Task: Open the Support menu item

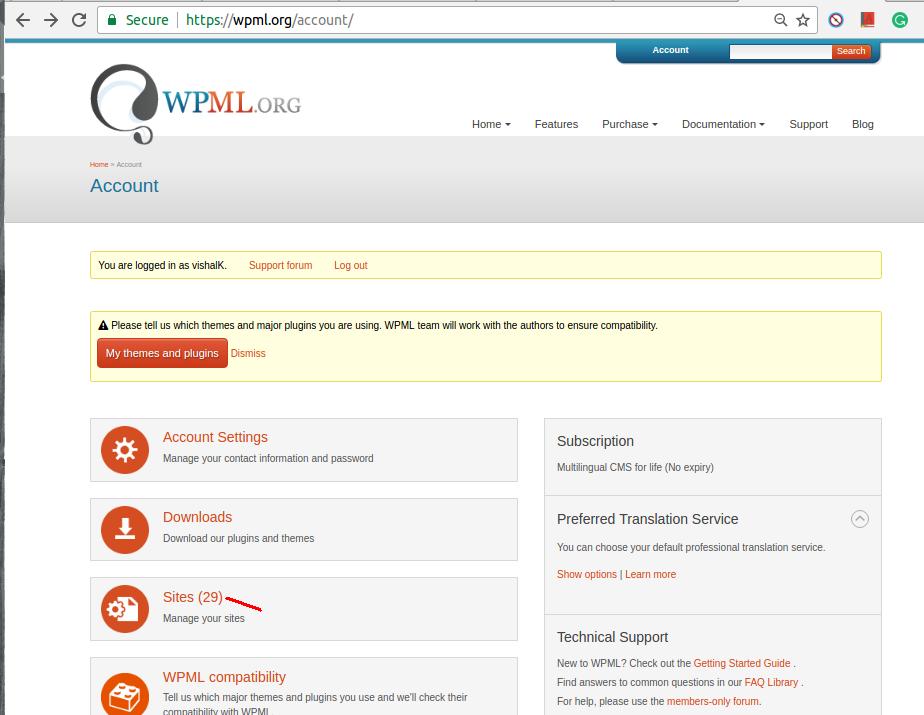Action: pos(808,124)
